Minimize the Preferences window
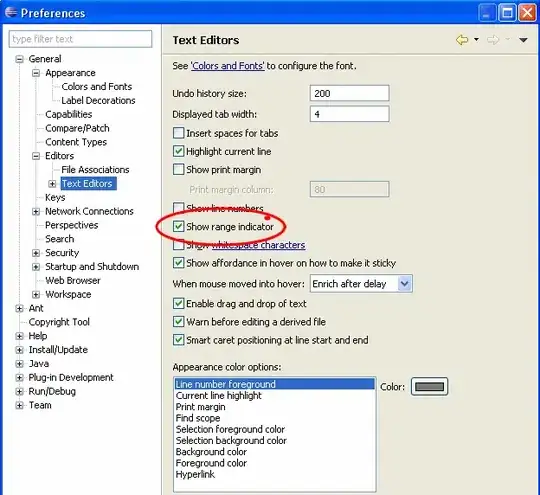540x495 pixels. click(x=487, y=13)
